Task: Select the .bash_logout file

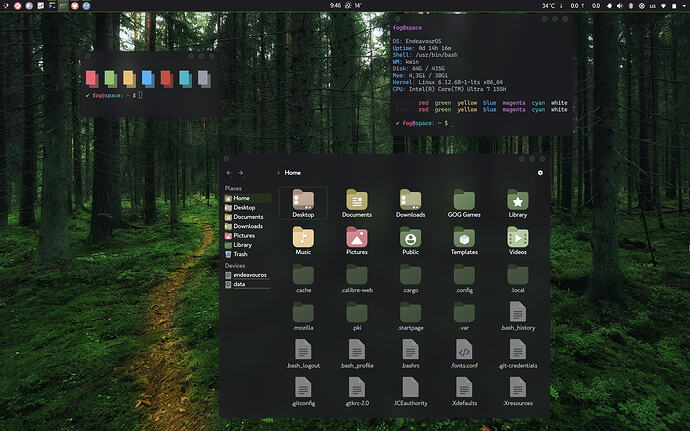Action: [x=303, y=354]
